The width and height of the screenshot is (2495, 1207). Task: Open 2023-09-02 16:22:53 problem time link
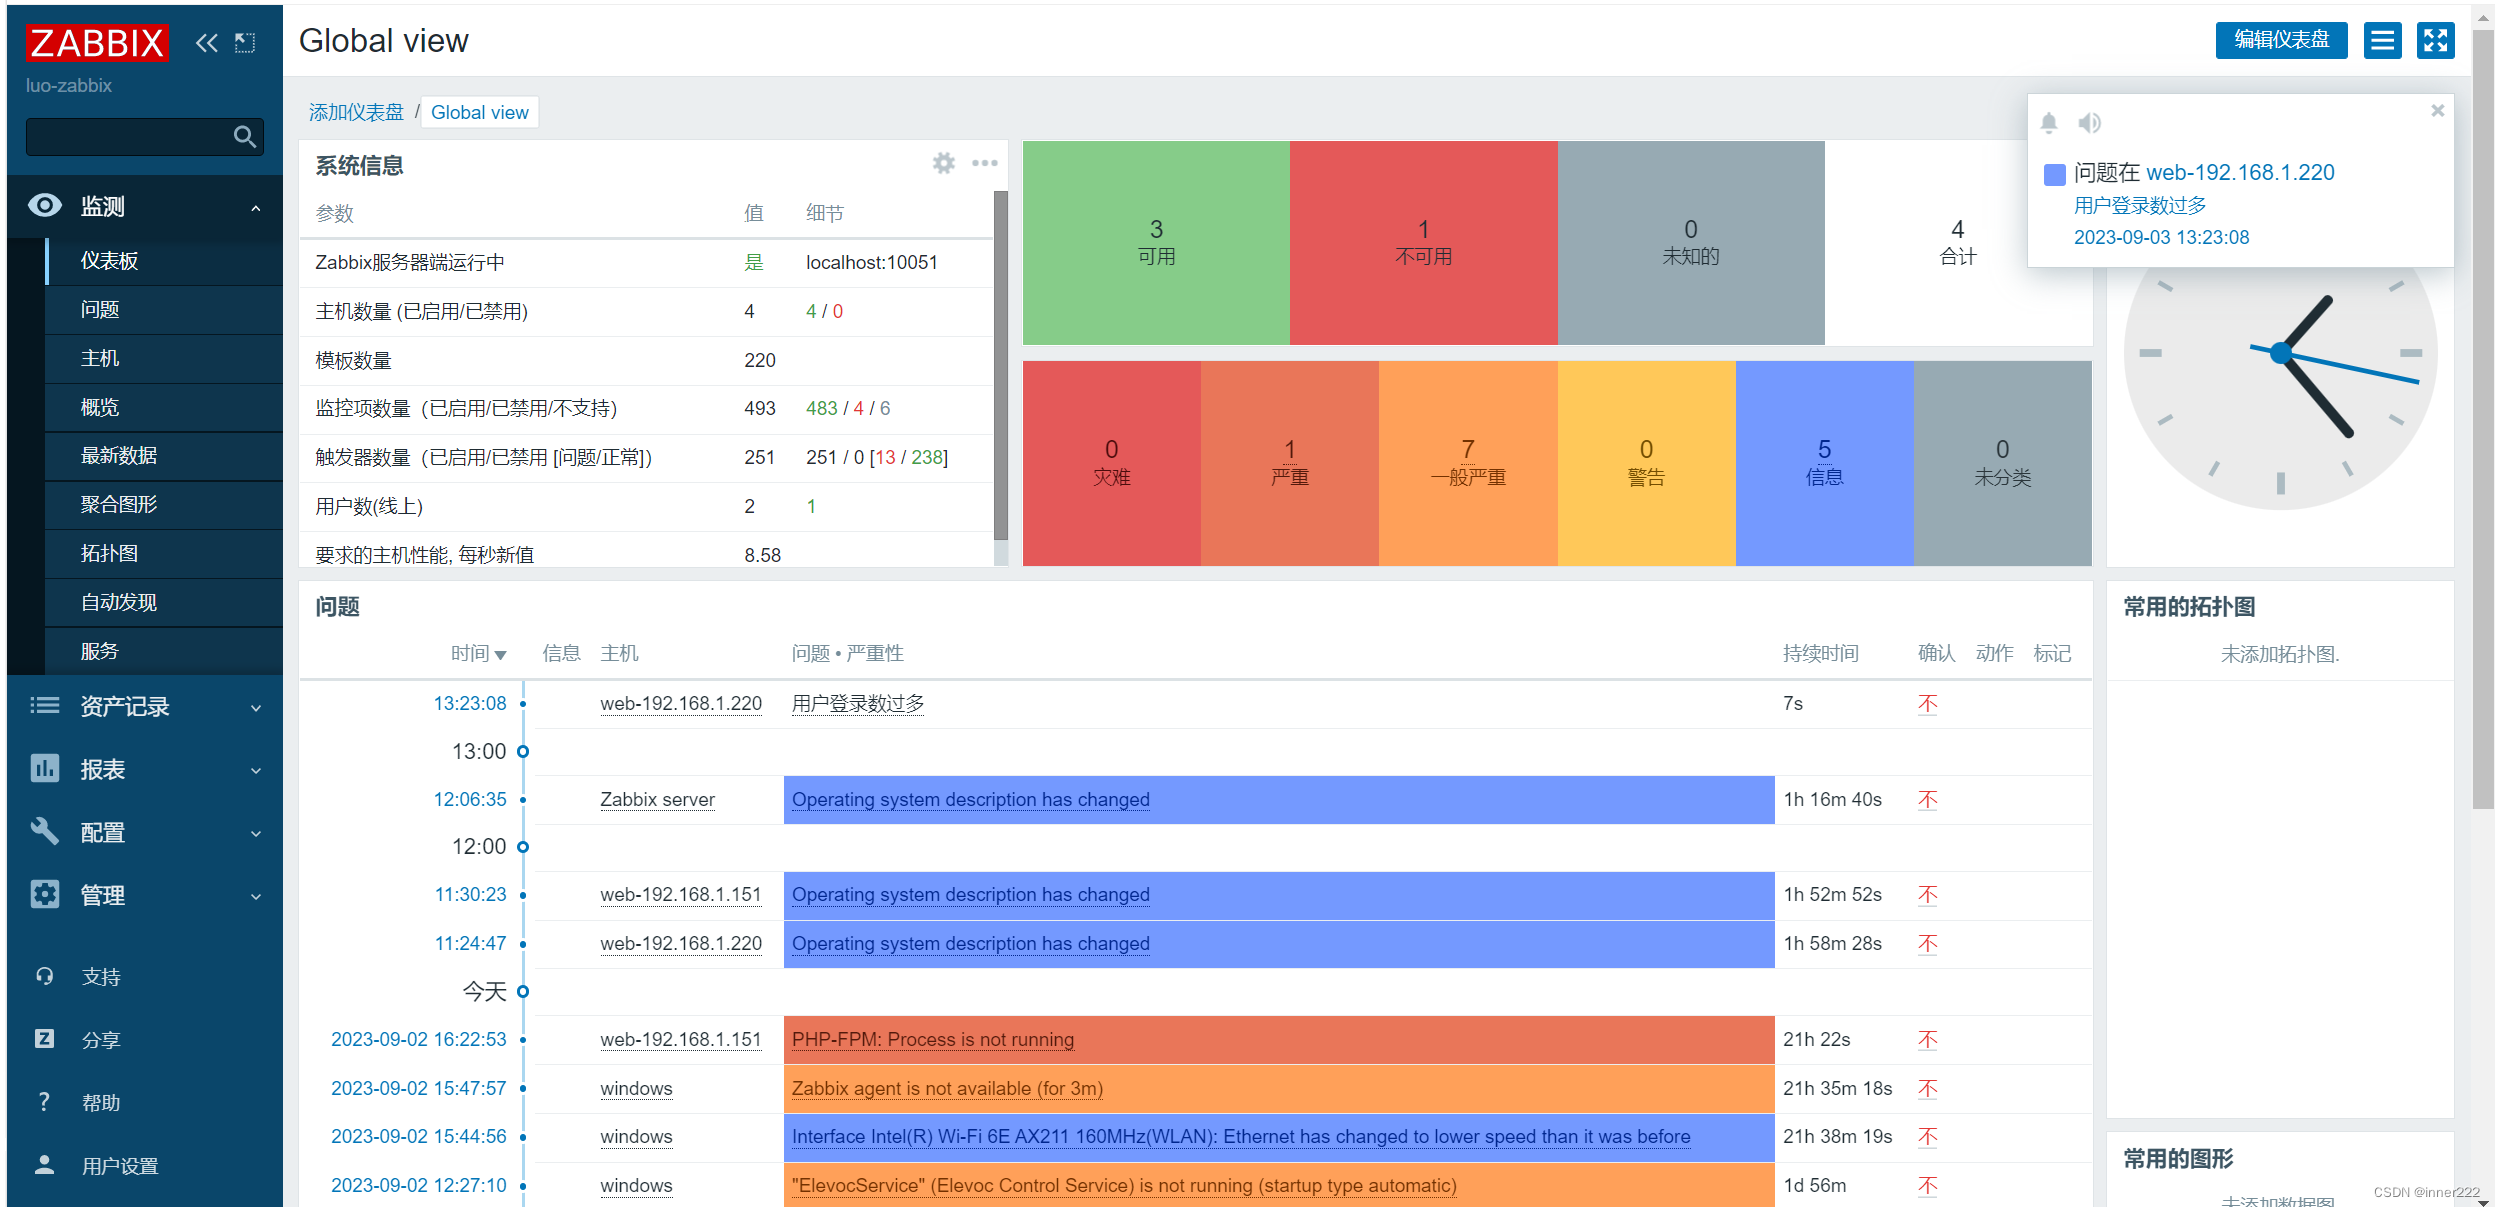click(419, 1039)
